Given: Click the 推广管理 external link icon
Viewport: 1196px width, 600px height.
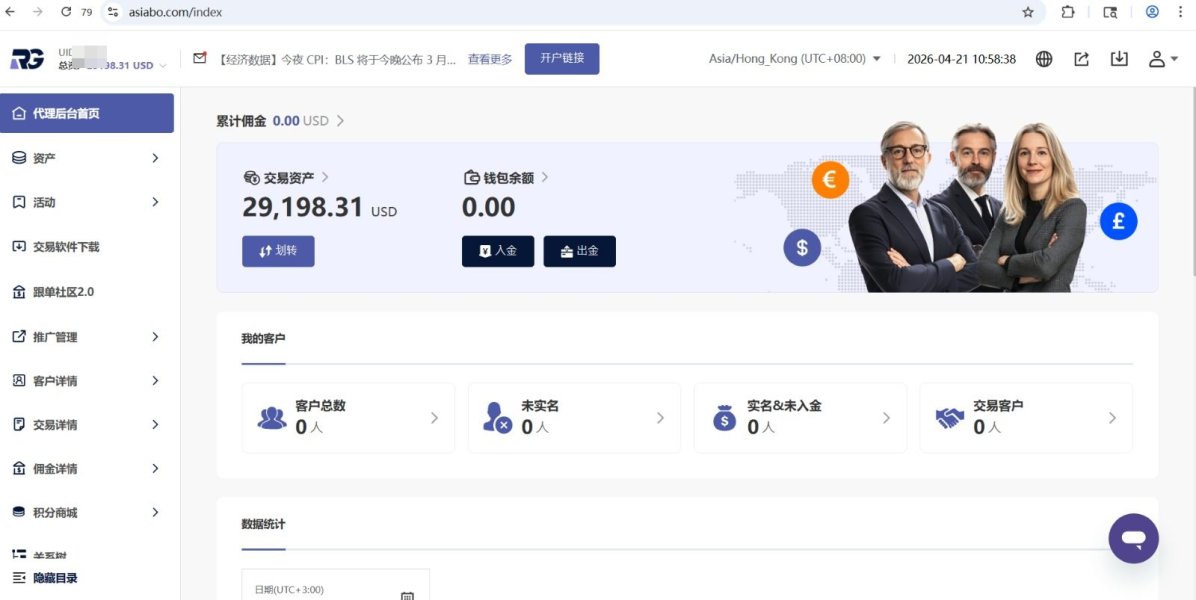Looking at the screenshot, I should click(x=19, y=336).
